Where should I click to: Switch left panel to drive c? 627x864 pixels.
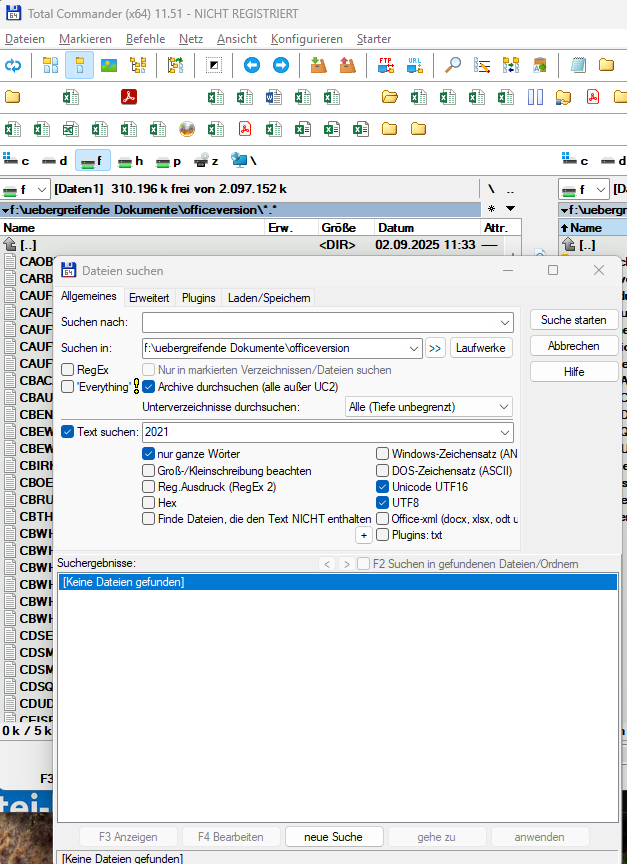pos(16,161)
